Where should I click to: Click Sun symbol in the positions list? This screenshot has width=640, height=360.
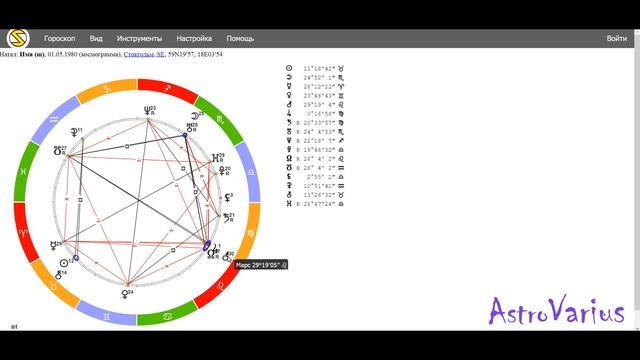[x=289, y=68]
